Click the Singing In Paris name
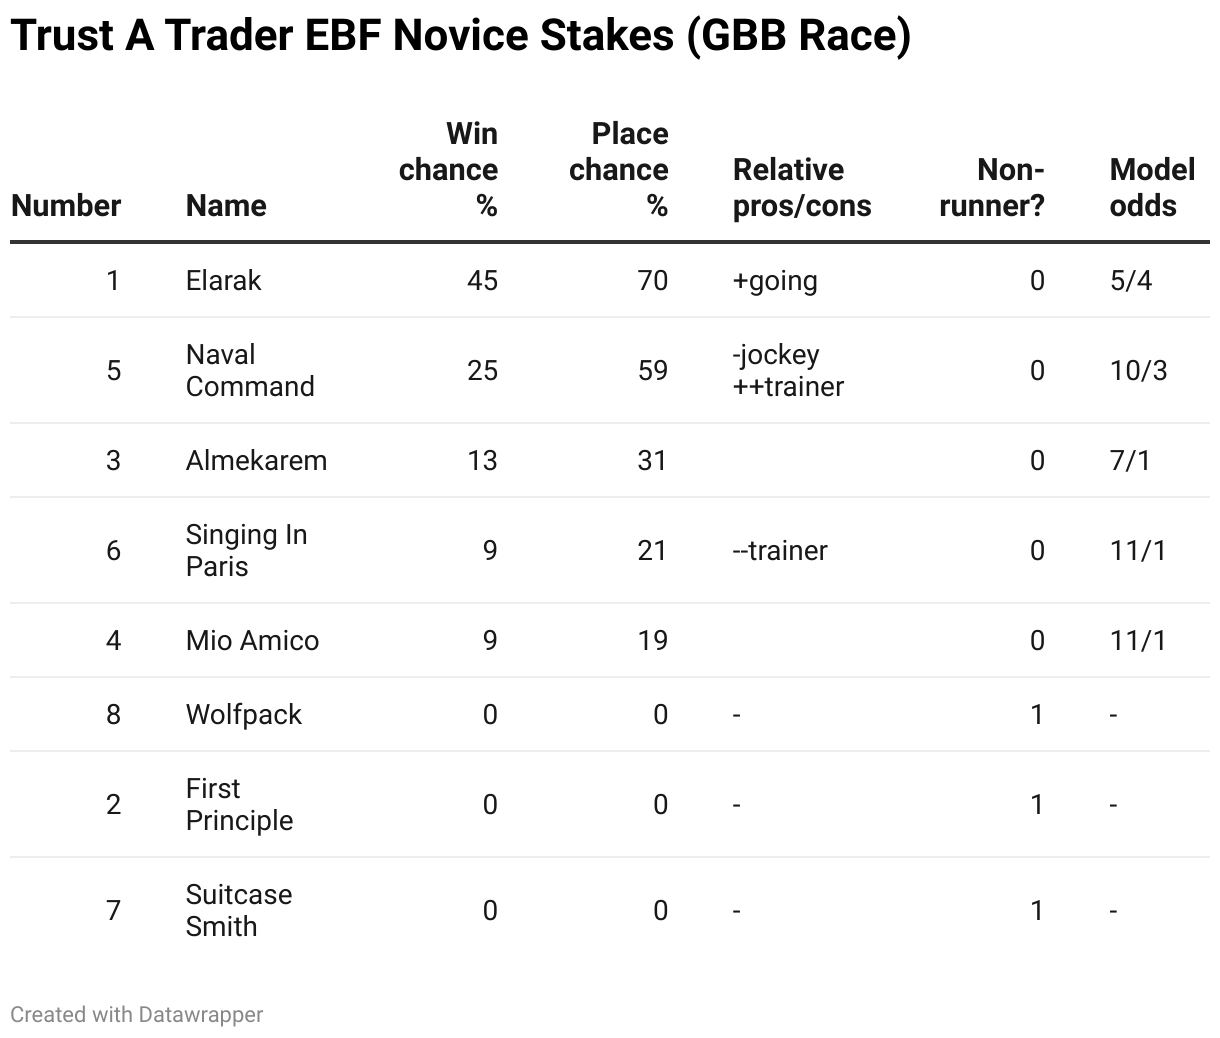 point(246,550)
